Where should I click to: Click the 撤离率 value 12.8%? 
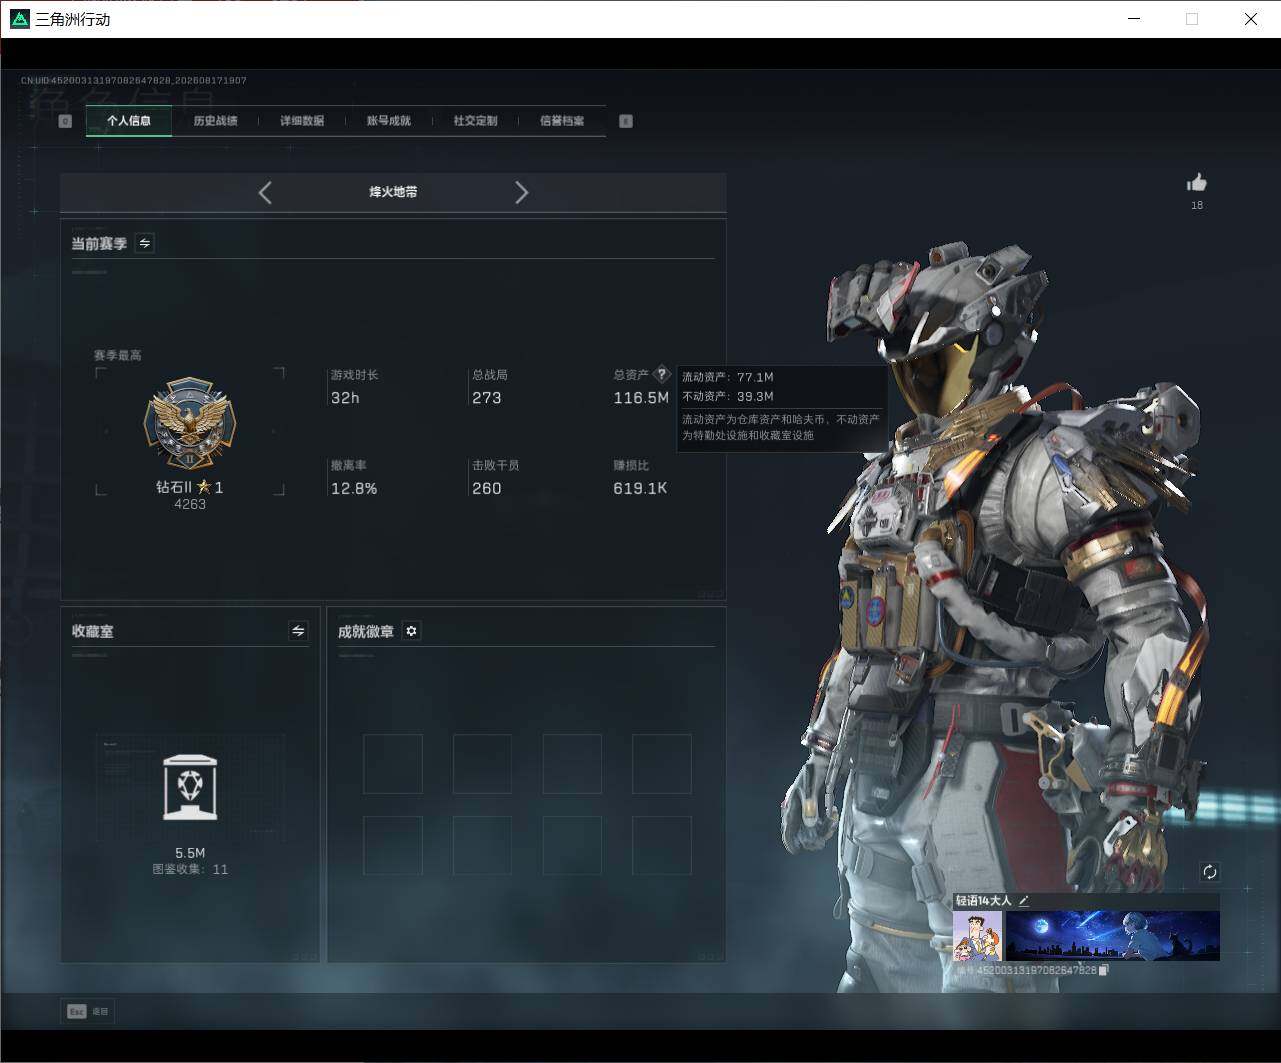354,489
